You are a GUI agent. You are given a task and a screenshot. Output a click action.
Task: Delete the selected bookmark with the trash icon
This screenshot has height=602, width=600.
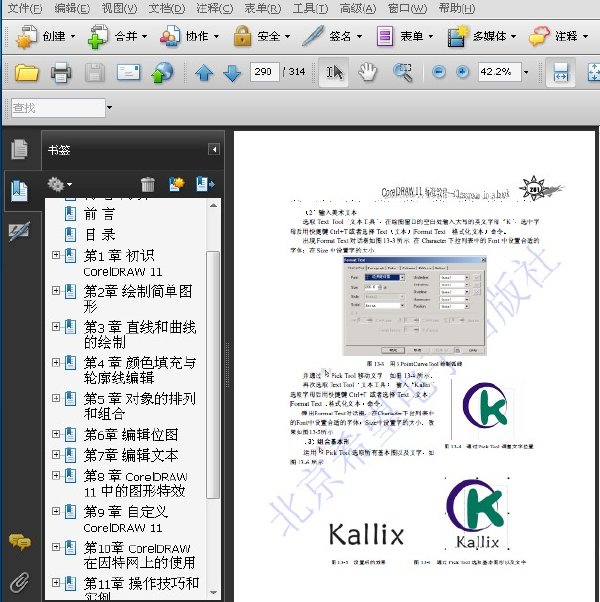point(148,185)
